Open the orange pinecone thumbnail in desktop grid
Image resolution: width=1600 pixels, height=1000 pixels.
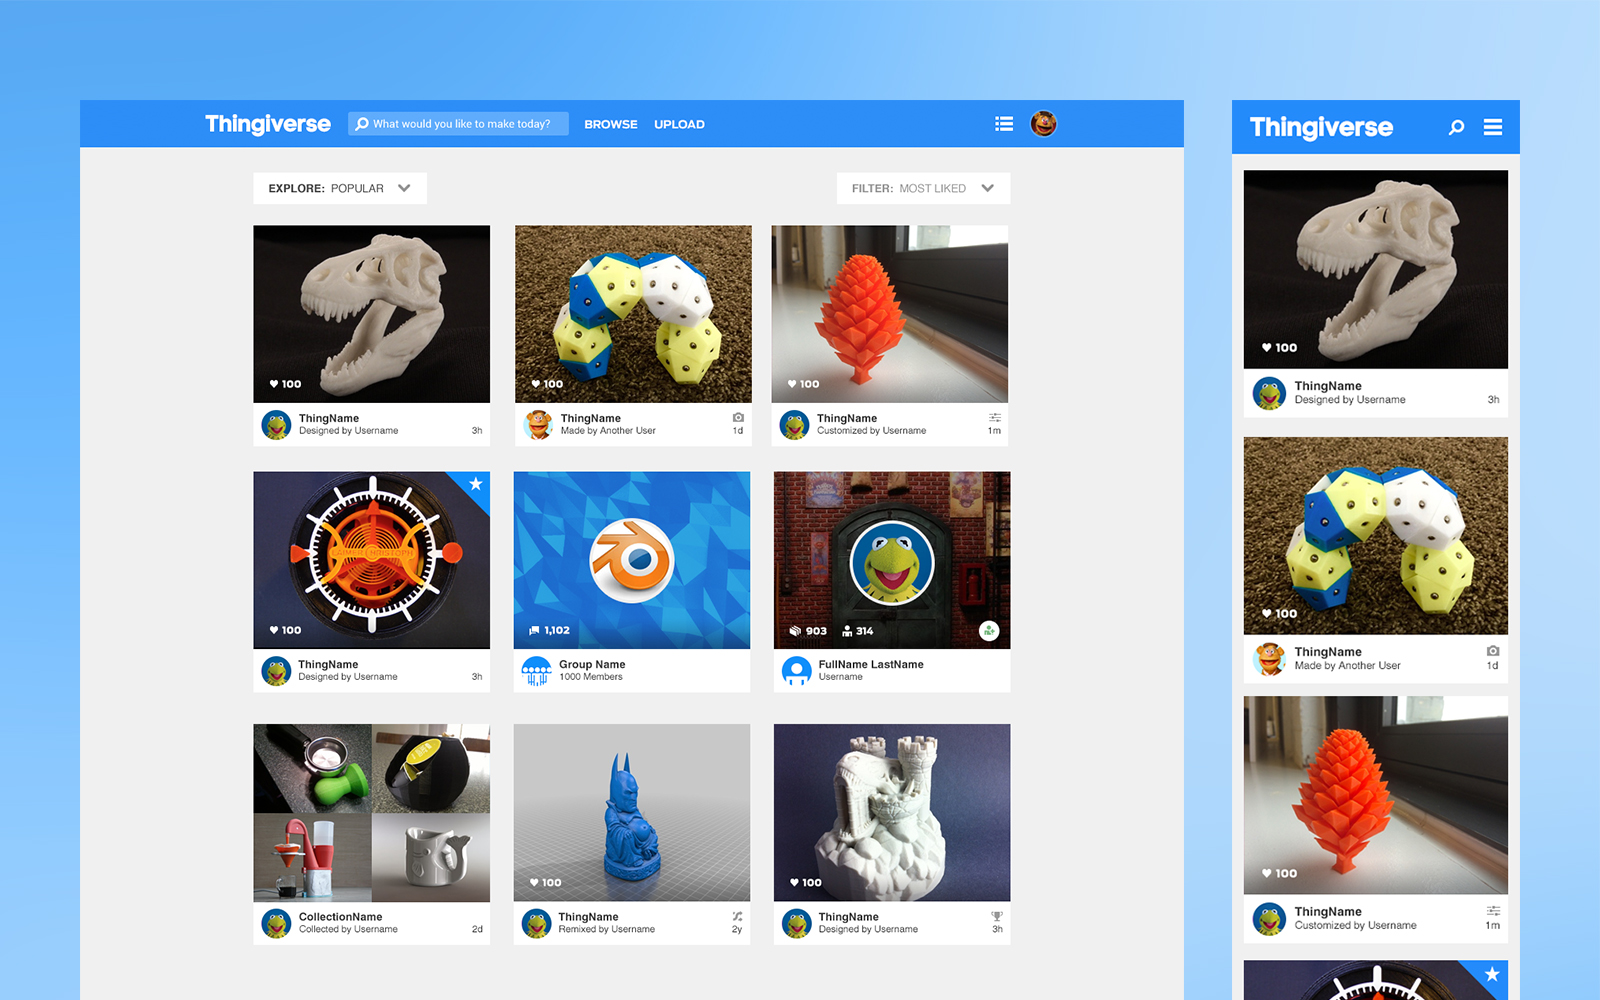tap(890, 314)
